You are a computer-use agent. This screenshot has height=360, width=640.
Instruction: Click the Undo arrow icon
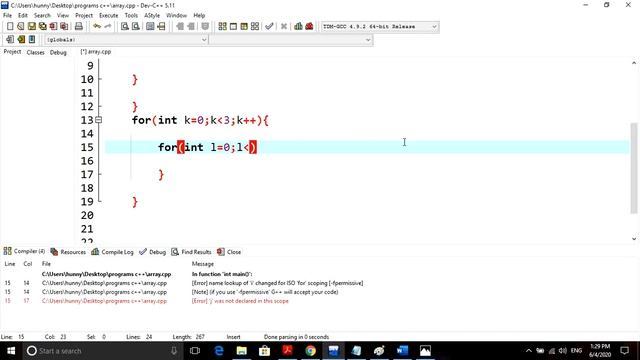tap(97, 26)
